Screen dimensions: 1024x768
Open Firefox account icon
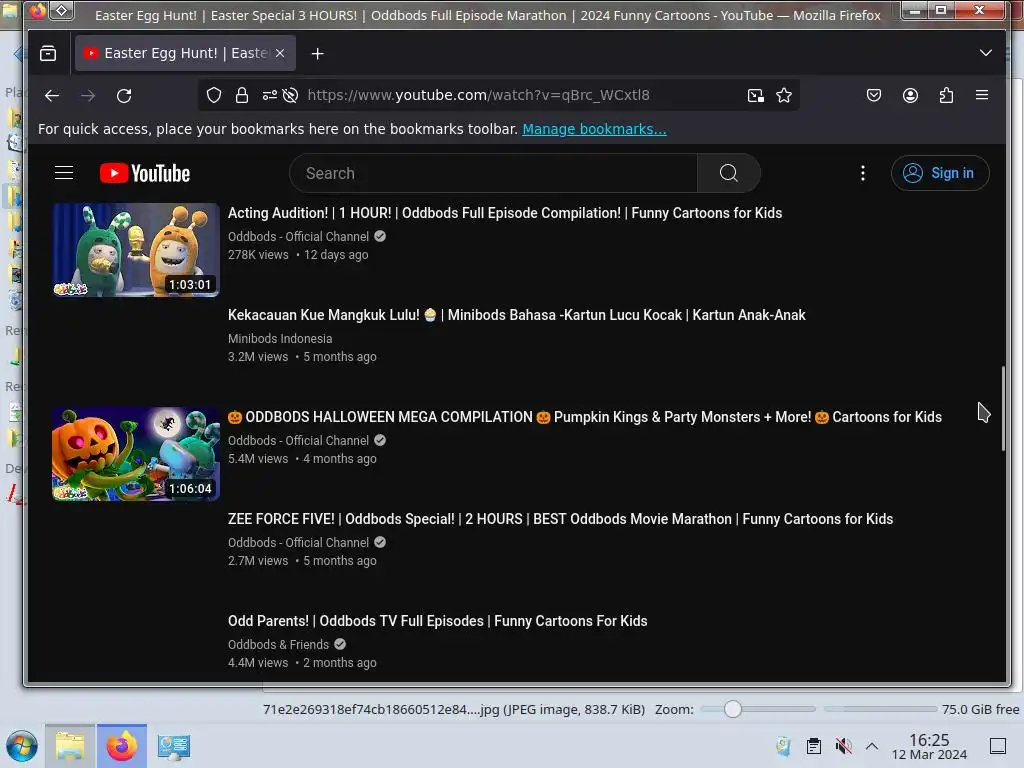click(910, 95)
